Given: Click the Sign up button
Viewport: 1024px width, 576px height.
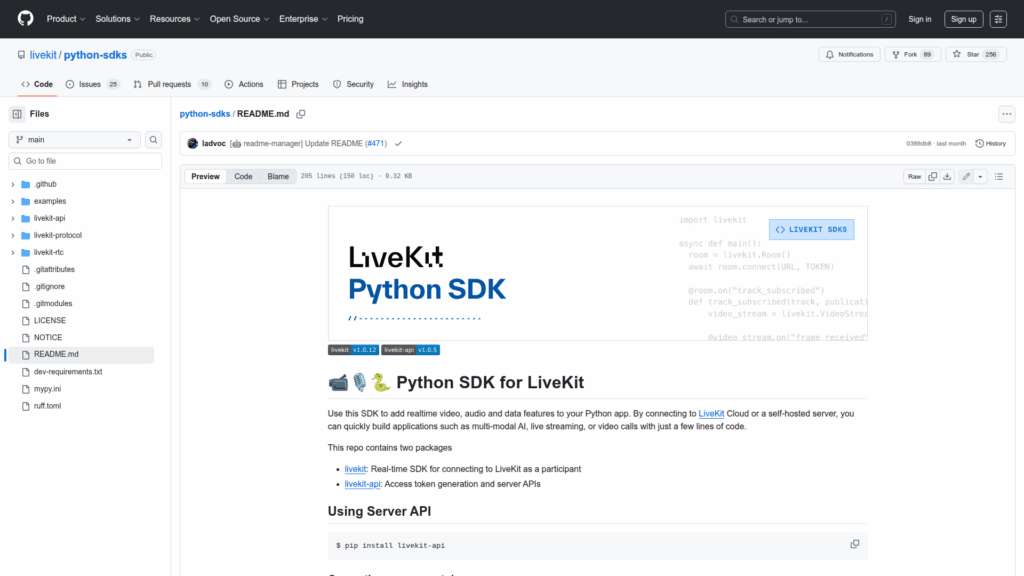Looking at the screenshot, I should pyautogui.click(x=963, y=19).
